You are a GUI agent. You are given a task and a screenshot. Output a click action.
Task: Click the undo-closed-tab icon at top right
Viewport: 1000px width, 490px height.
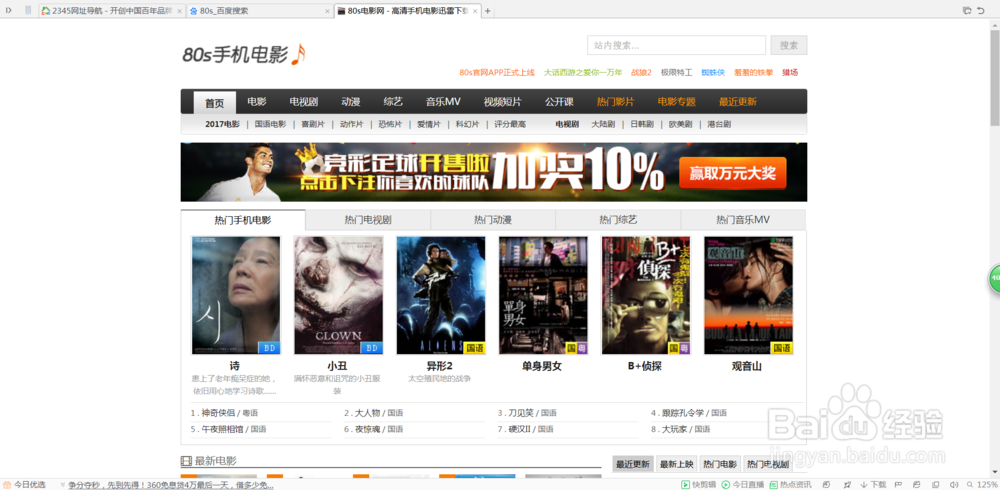coord(980,10)
